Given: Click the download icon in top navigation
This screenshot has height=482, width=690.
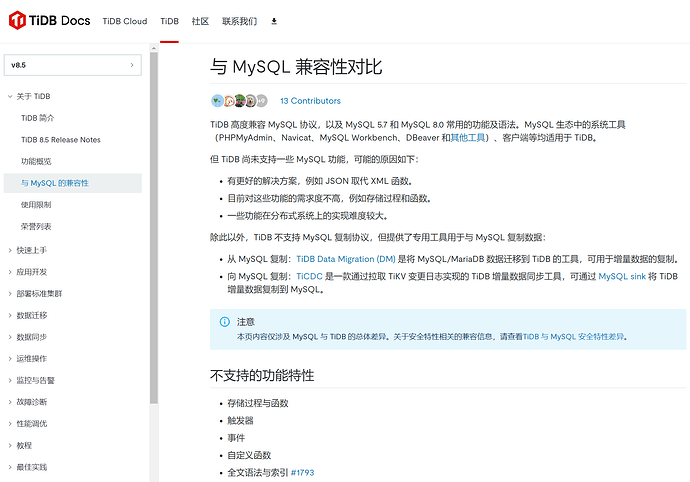Looking at the screenshot, I should pyautogui.click(x=275, y=21).
